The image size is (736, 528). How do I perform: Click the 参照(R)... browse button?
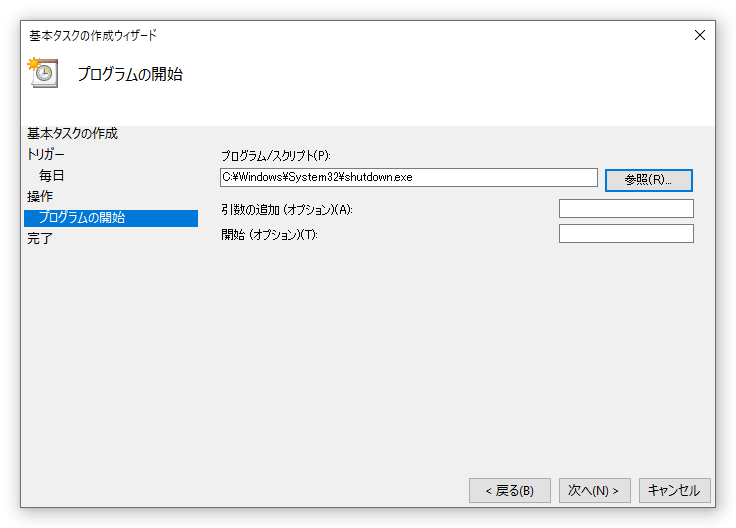pos(648,180)
